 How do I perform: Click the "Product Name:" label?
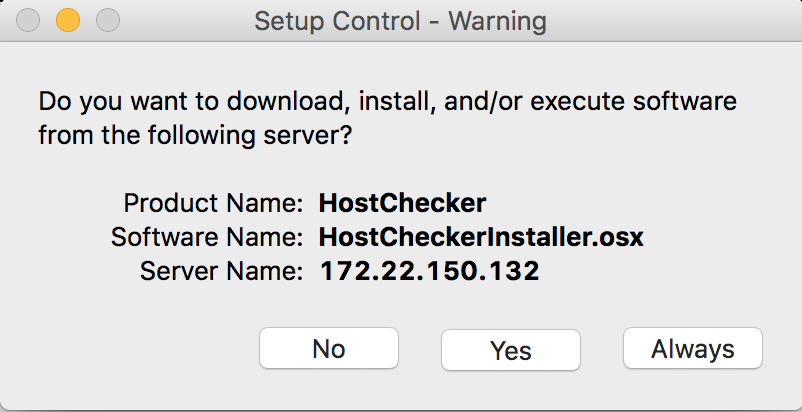(x=213, y=204)
